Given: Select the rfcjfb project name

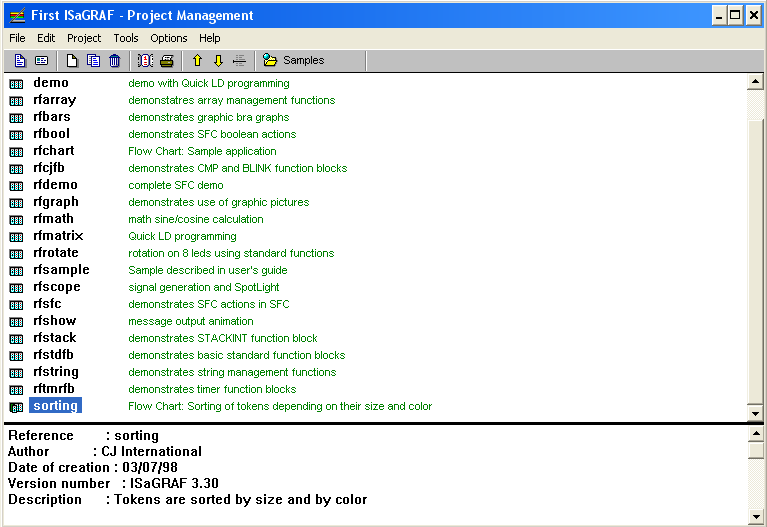Looking at the screenshot, I should click(x=49, y=168).
